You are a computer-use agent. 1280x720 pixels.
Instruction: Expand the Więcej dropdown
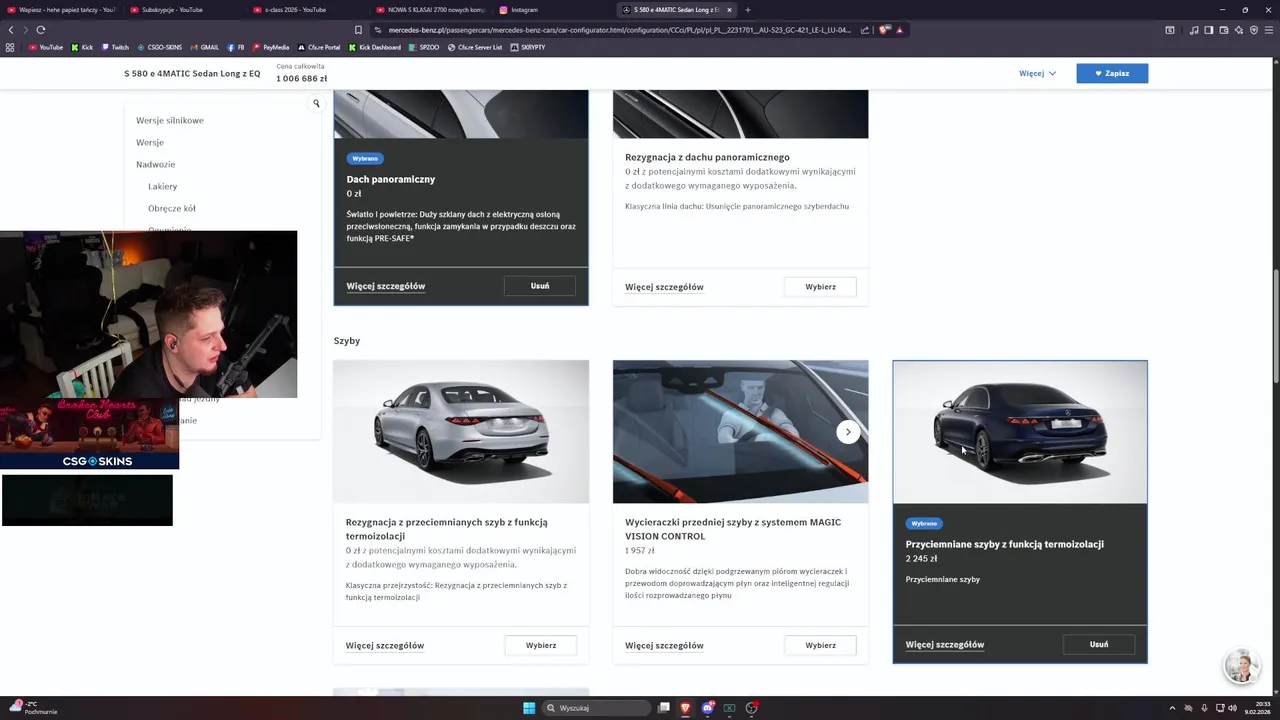tap(1037, 73)
